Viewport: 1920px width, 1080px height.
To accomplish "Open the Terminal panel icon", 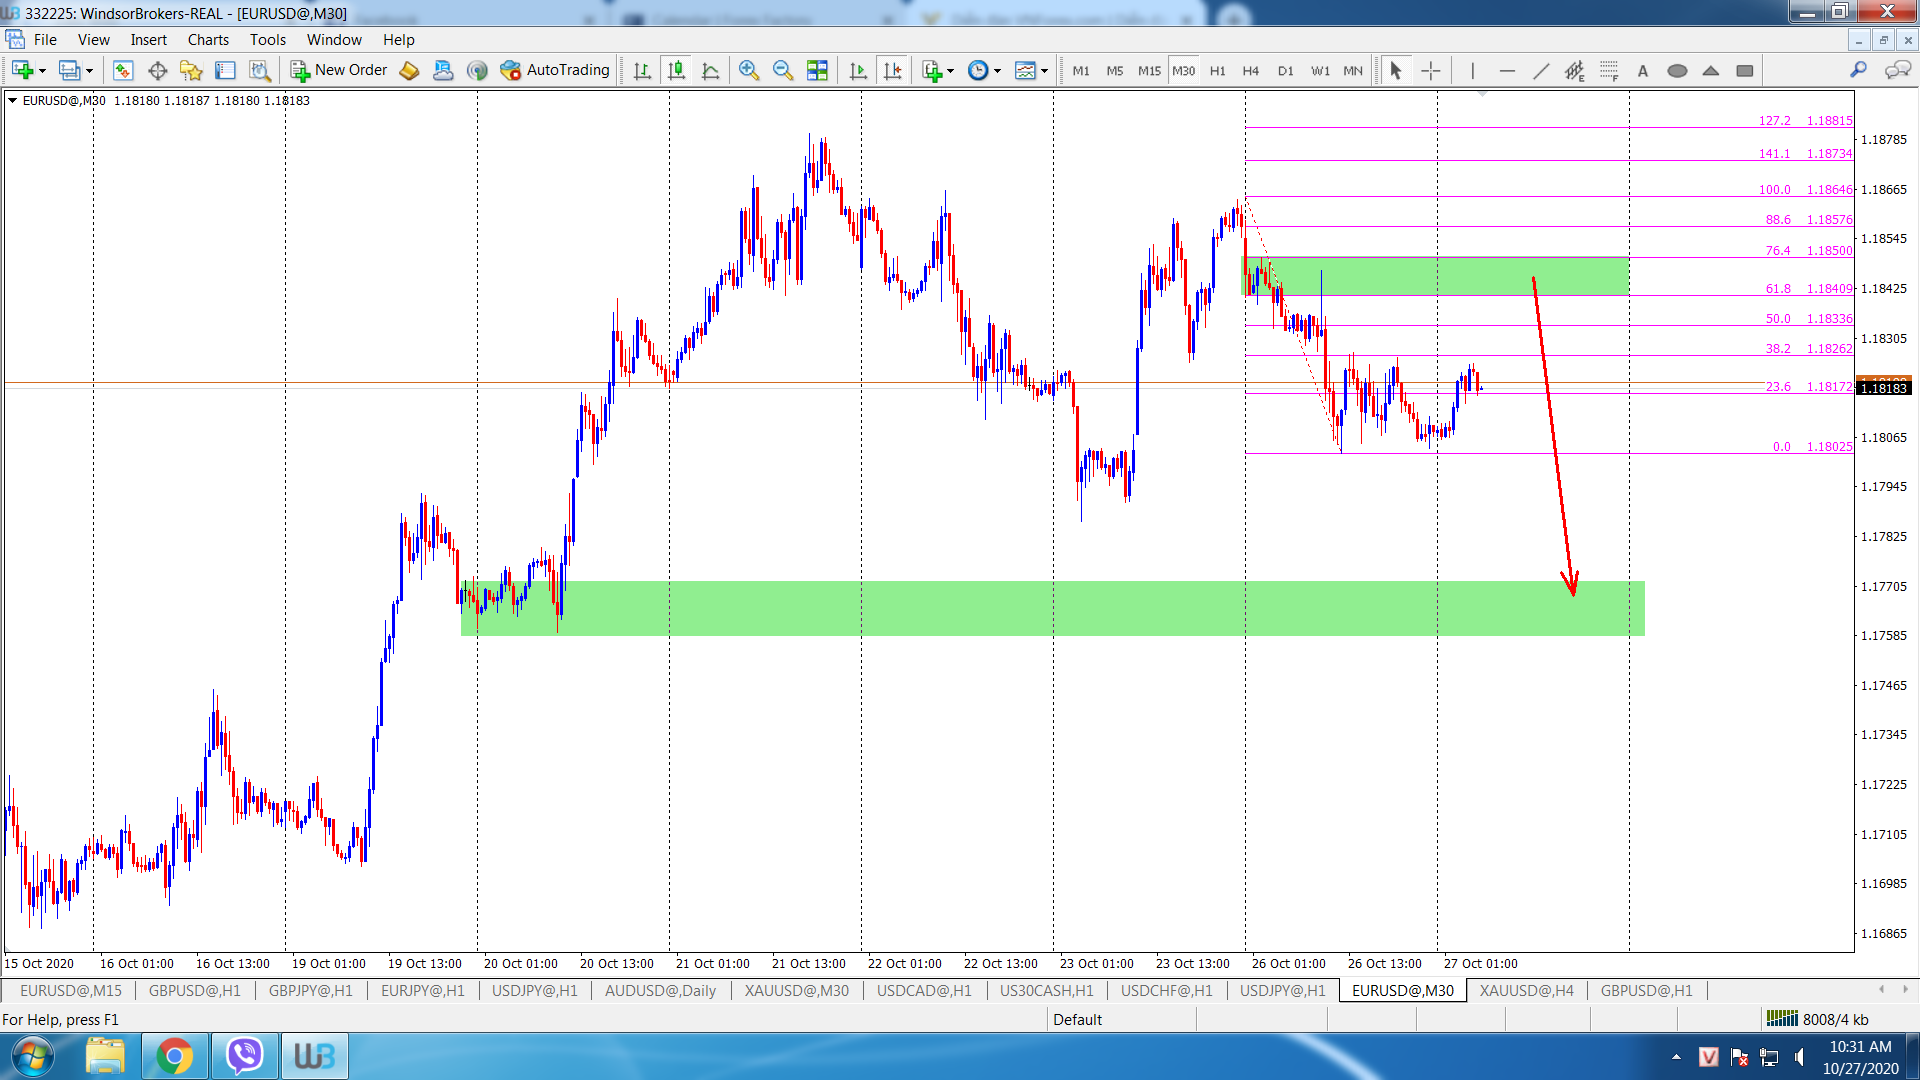I will click(x=225, y=70).
